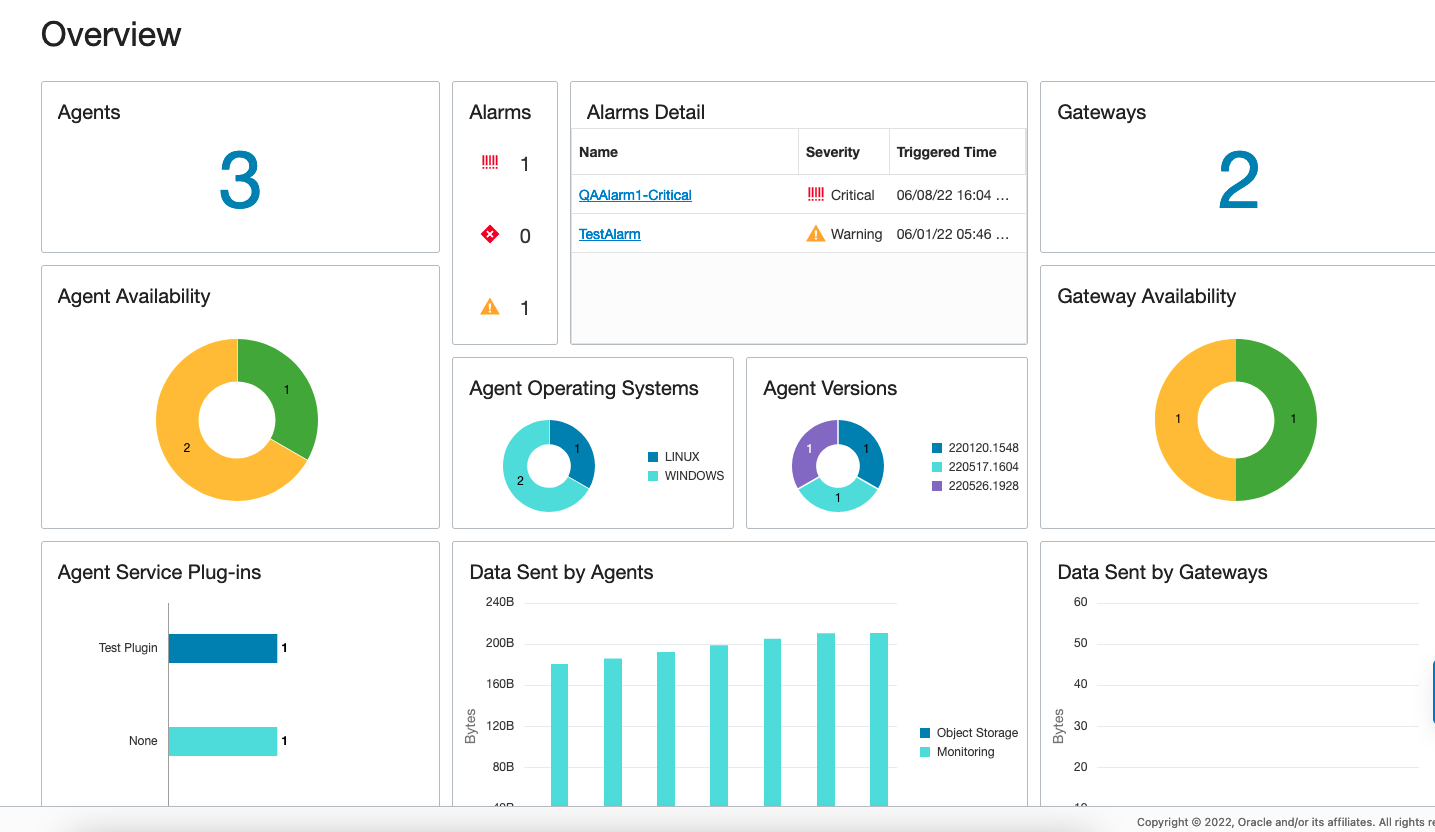Viewport: 1435px width, 832px height.
Task: Select the Object Storage legend swatch
Action: tap(925, 733)
